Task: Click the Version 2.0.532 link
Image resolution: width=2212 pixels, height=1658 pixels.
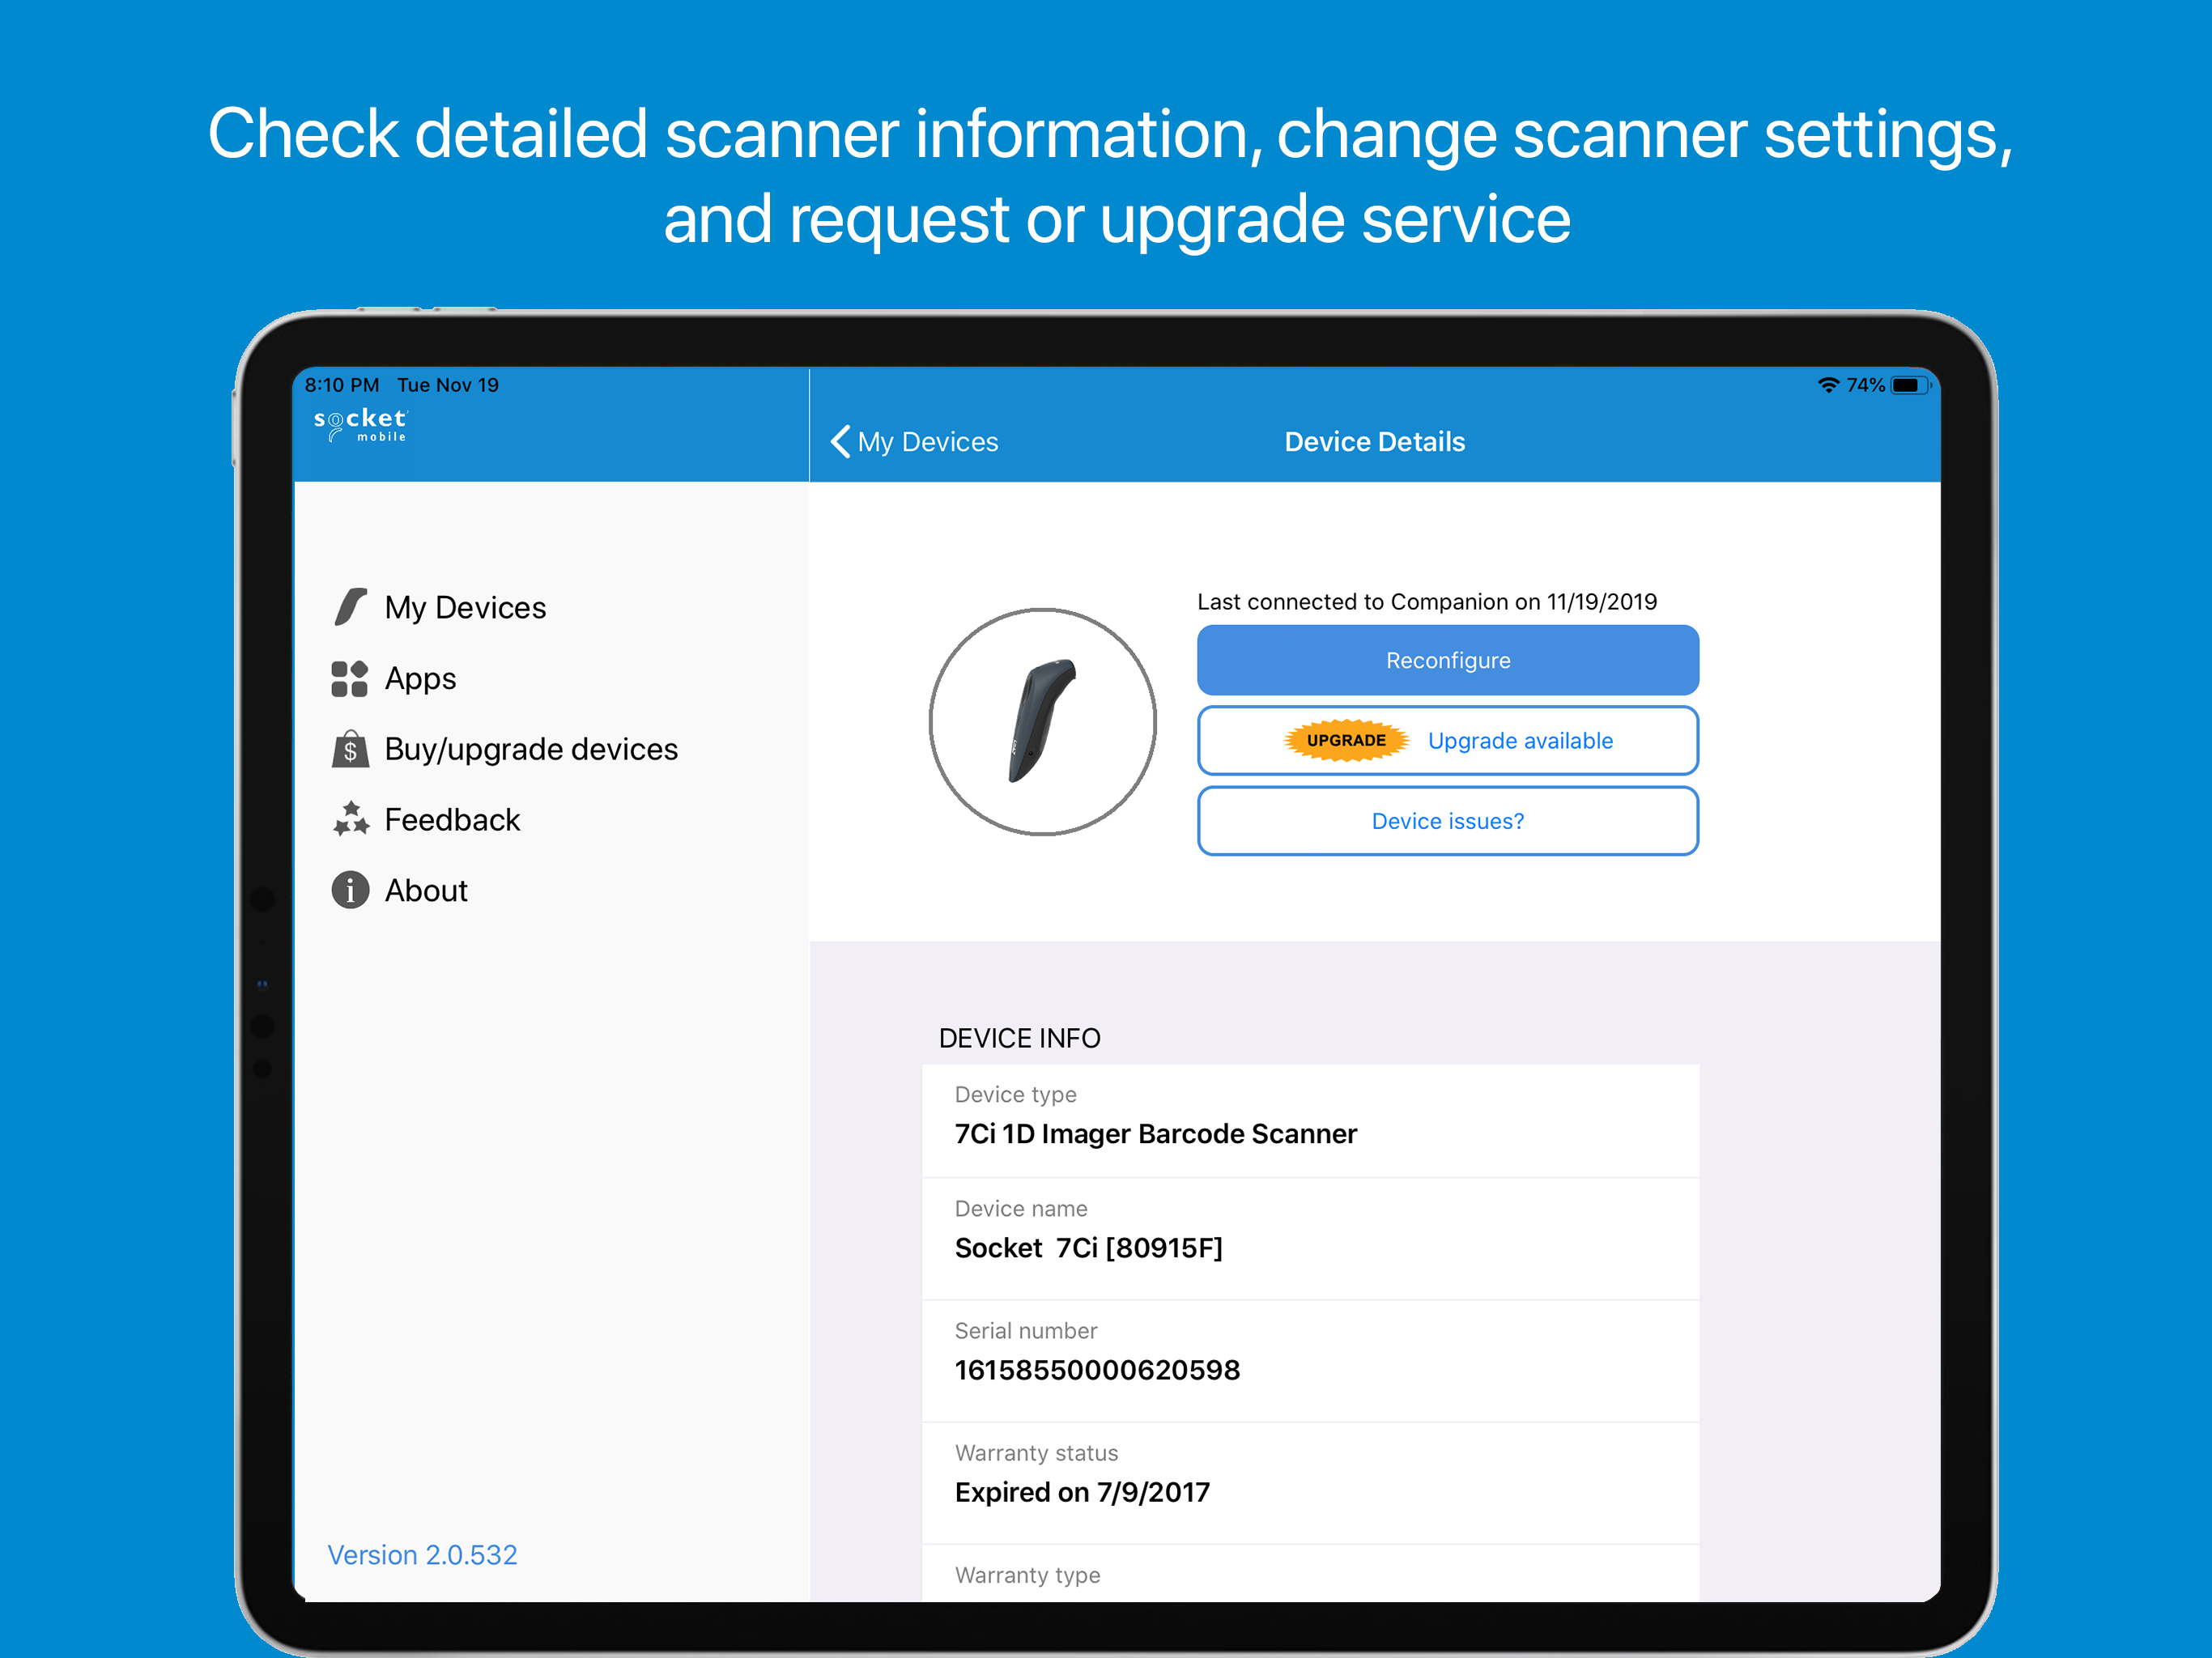Action: (x=422, y=1554)
